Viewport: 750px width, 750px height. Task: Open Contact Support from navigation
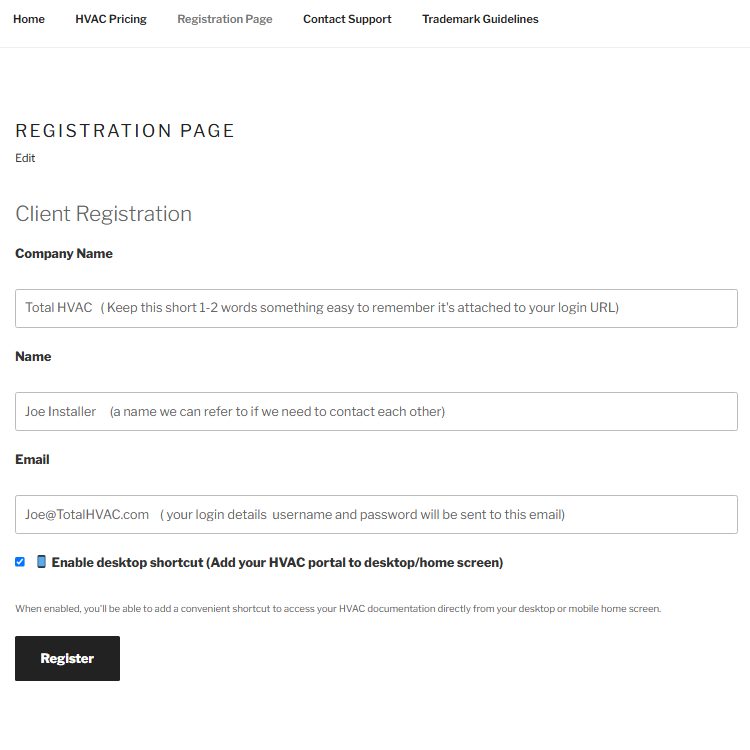(347, 19)
